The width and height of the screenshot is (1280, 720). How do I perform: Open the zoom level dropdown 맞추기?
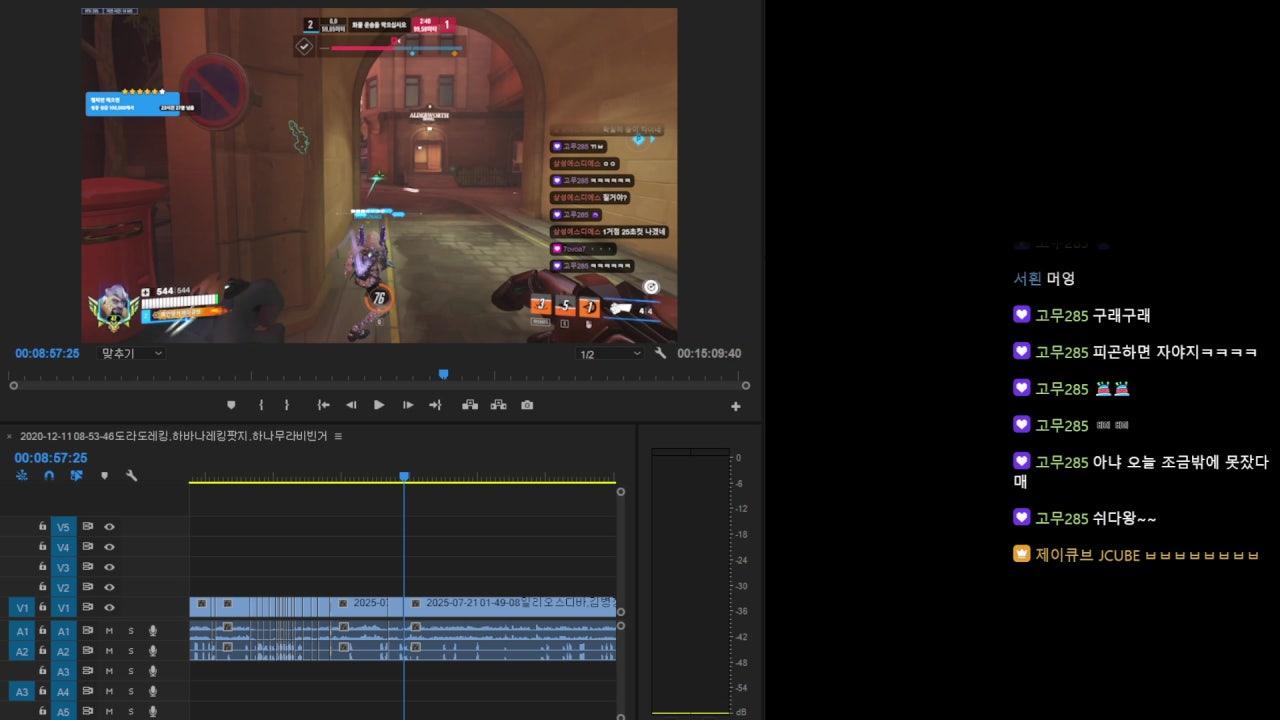coord(131,353)
